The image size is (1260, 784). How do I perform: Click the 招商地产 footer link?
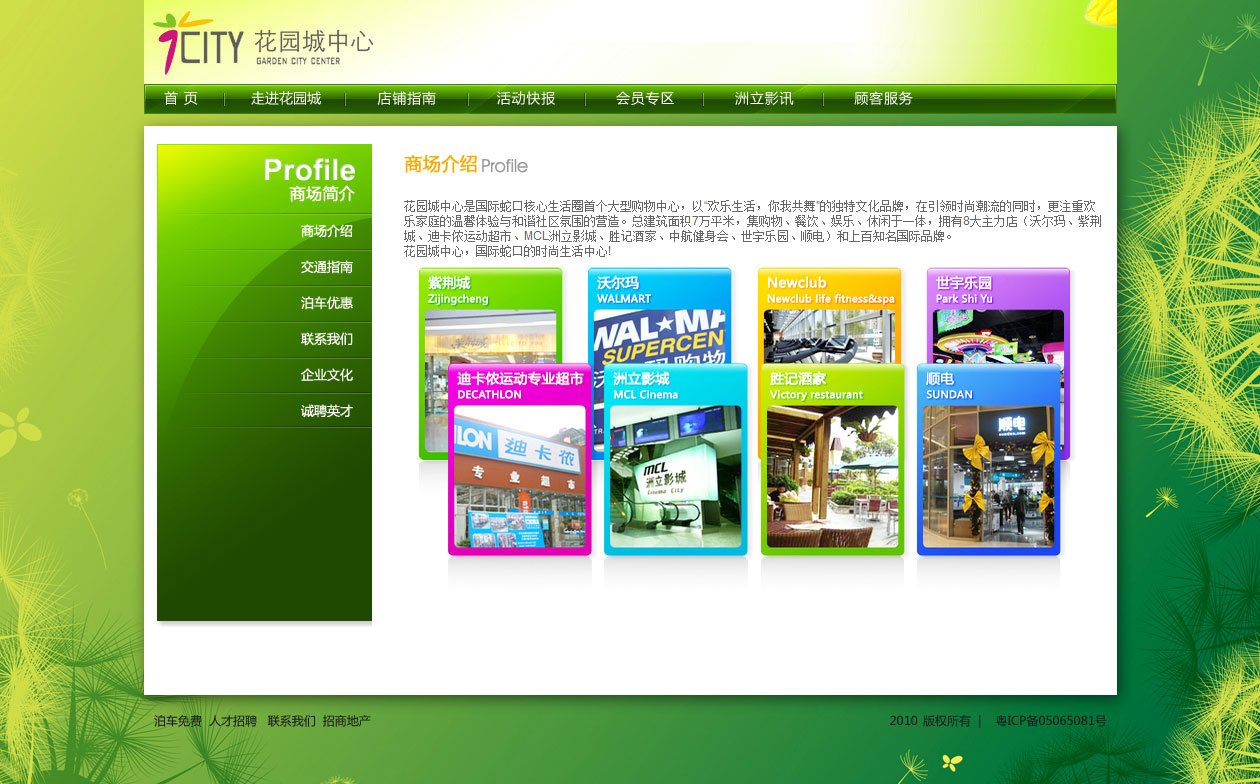point(346,721)
